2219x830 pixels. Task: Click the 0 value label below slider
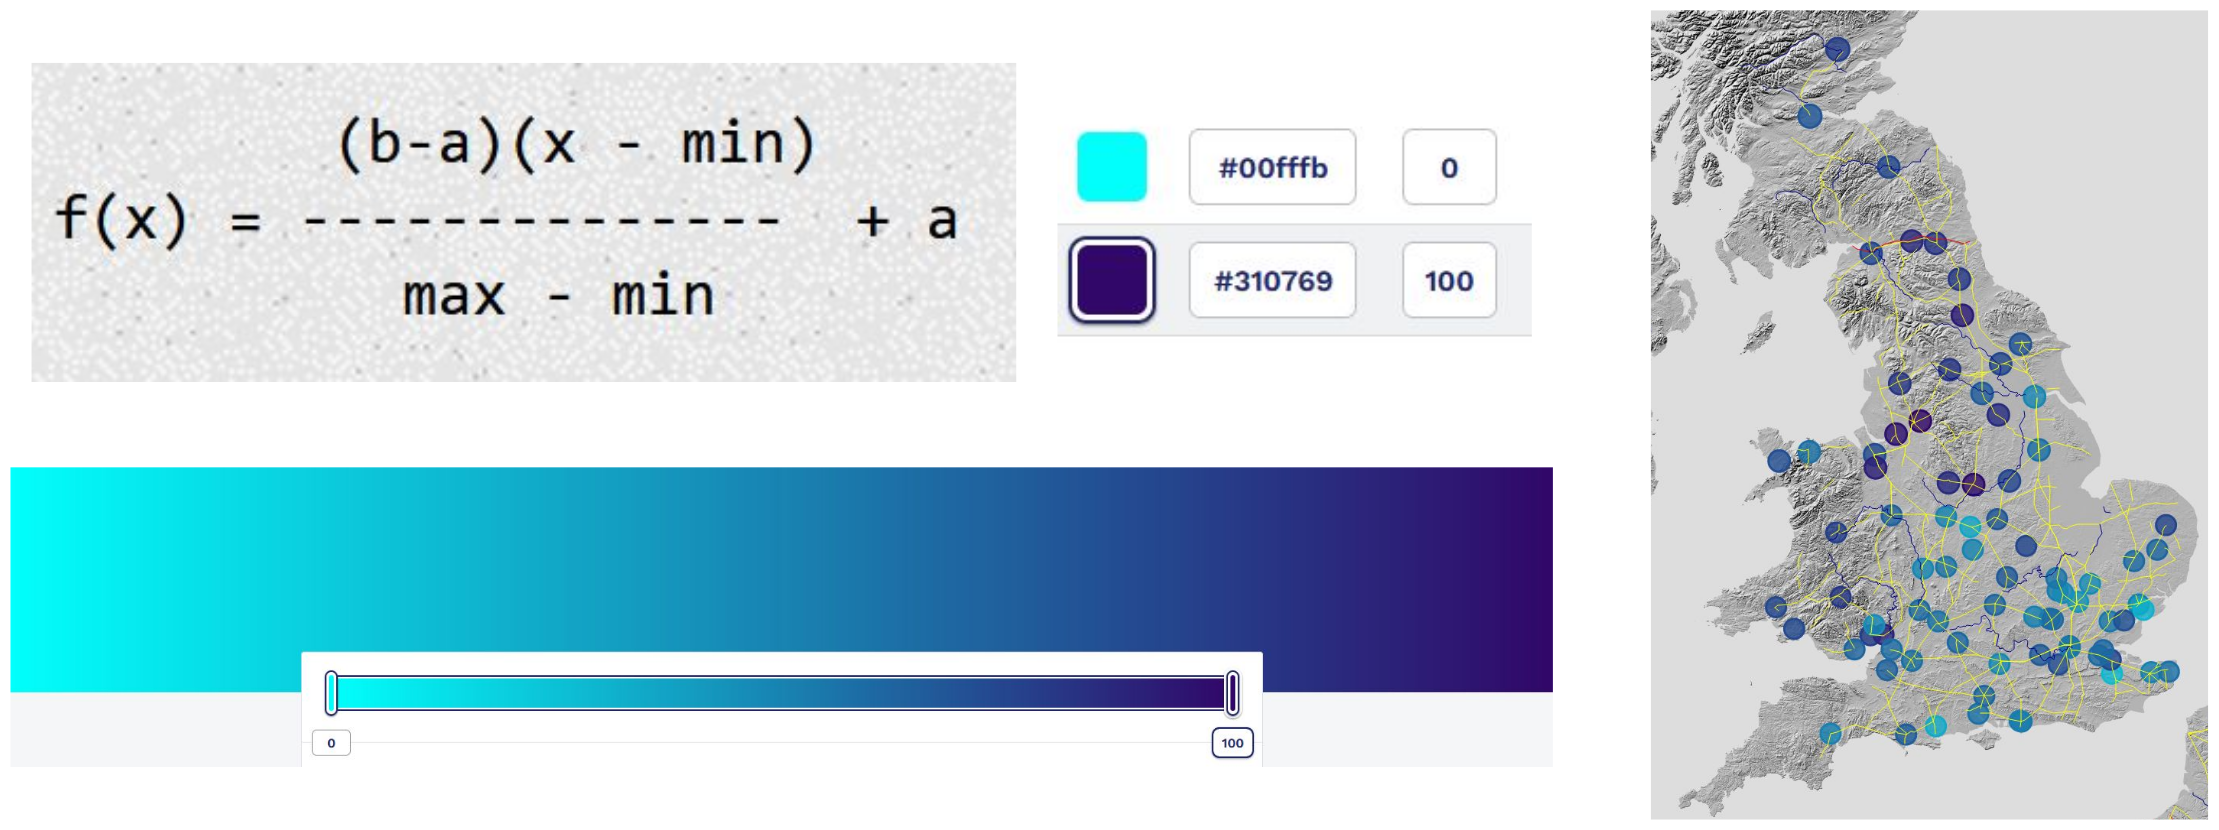331,743
